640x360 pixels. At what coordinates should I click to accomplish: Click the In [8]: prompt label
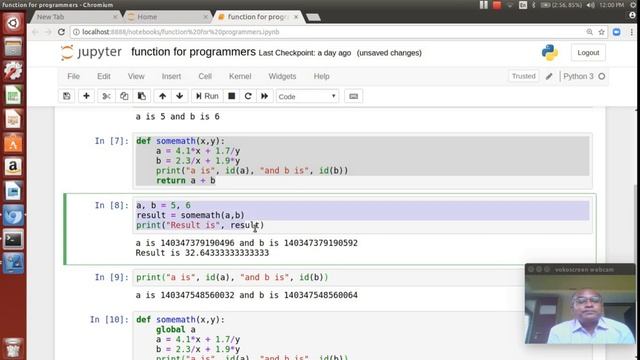[111, 205]
